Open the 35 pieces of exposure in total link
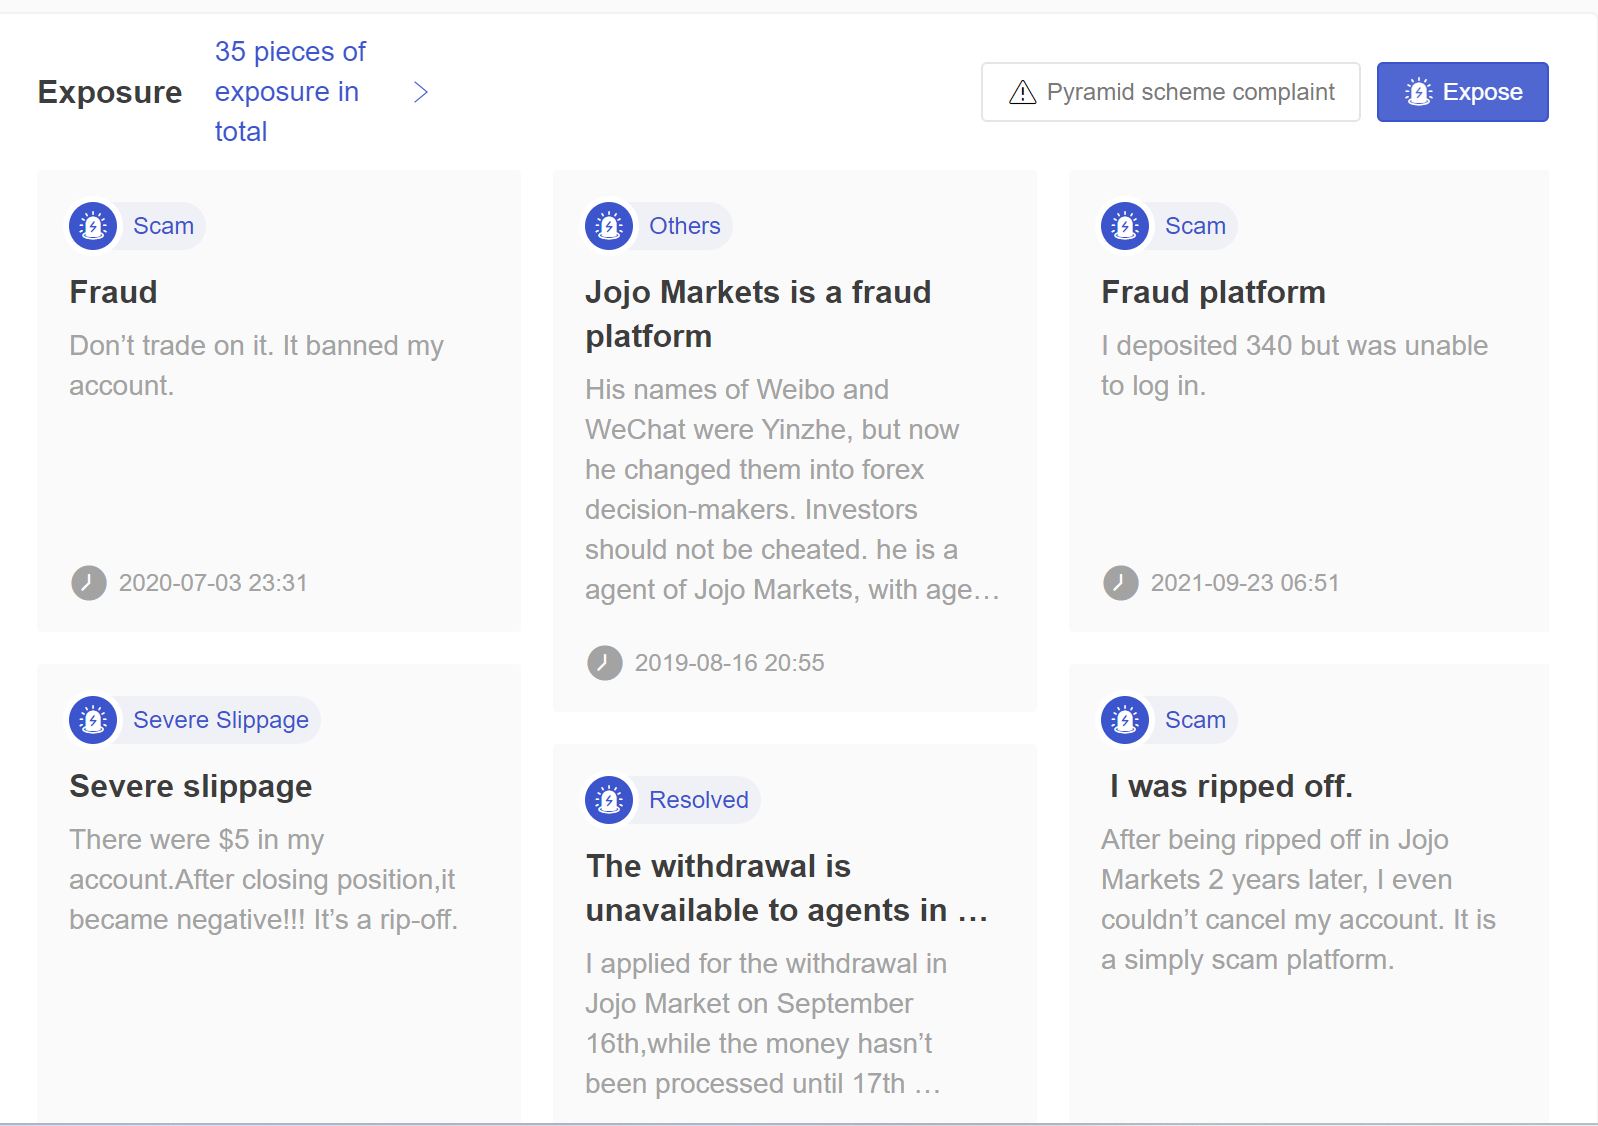 [x=290, y=91]
